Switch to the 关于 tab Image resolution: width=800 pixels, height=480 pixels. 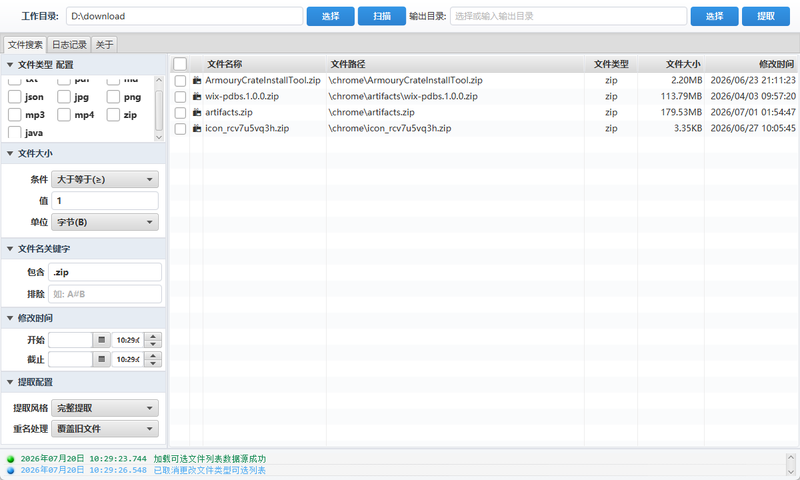point(105,45)
